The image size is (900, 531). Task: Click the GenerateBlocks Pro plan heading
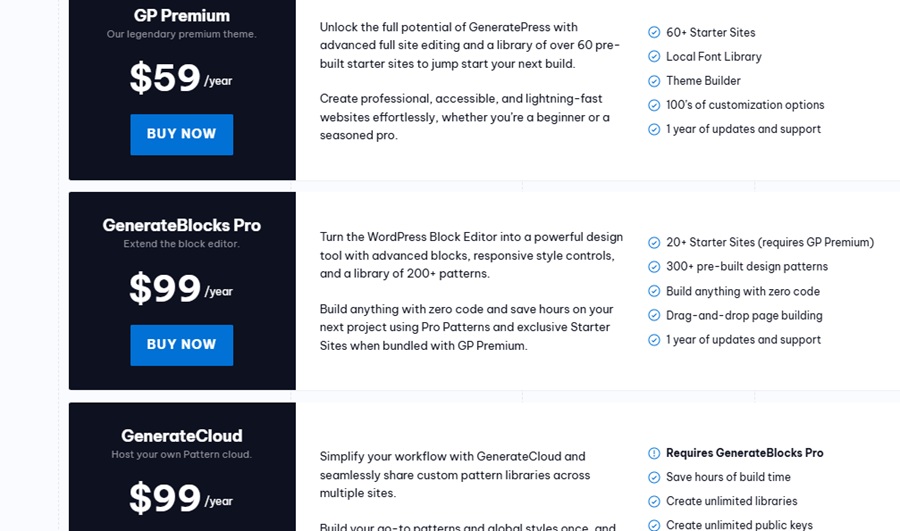coord(181,225)
